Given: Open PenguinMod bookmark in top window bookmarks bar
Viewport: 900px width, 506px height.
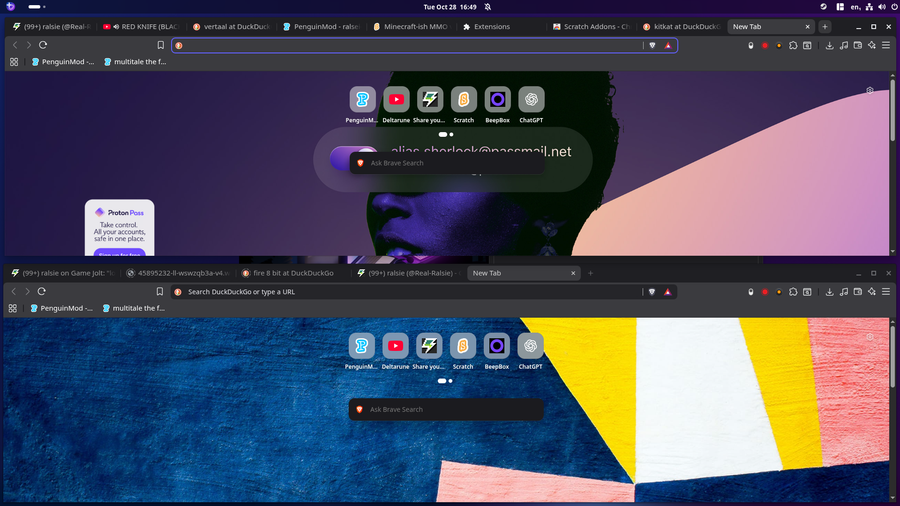Looking at the screenshot, I should [63, 61].
